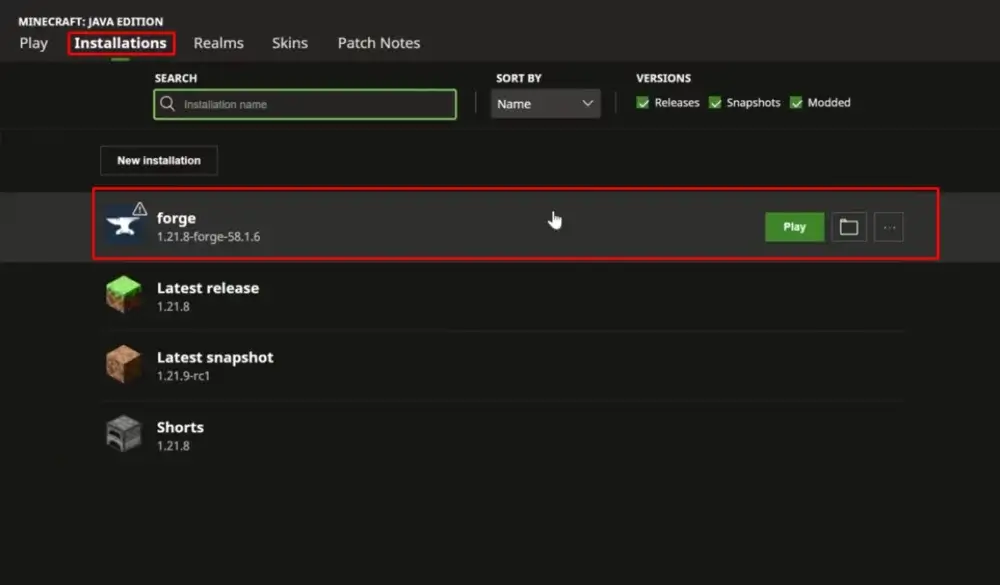Open the three-dot menu for forge

[889, 227]
